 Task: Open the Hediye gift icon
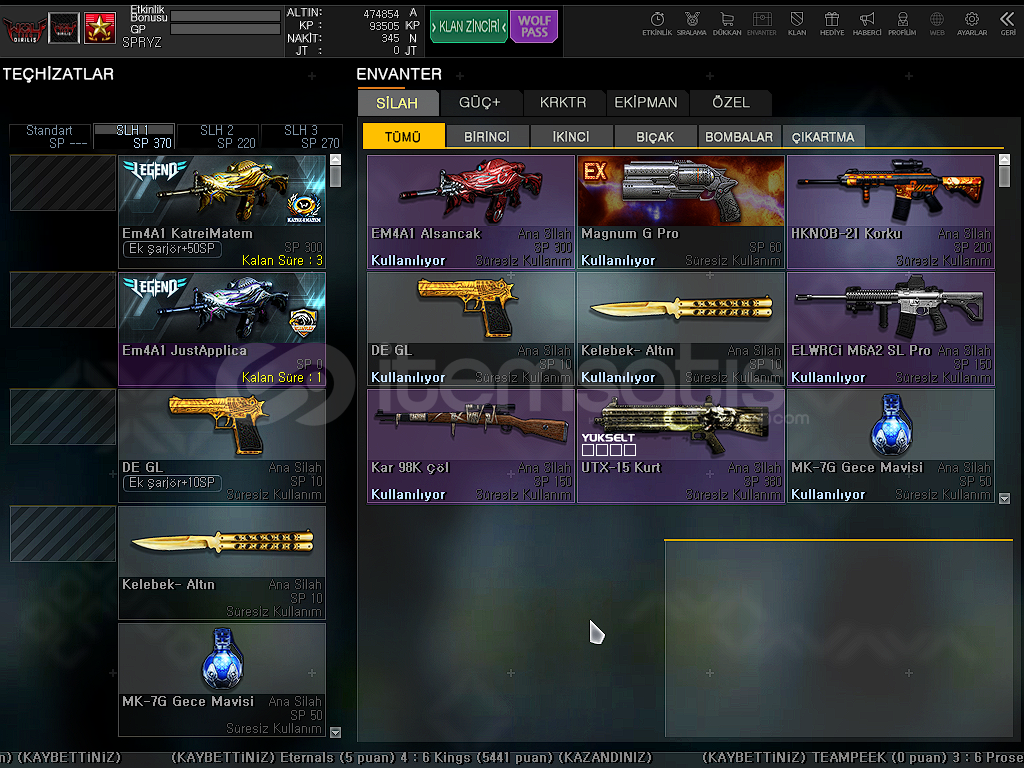[x=831, y=24]
